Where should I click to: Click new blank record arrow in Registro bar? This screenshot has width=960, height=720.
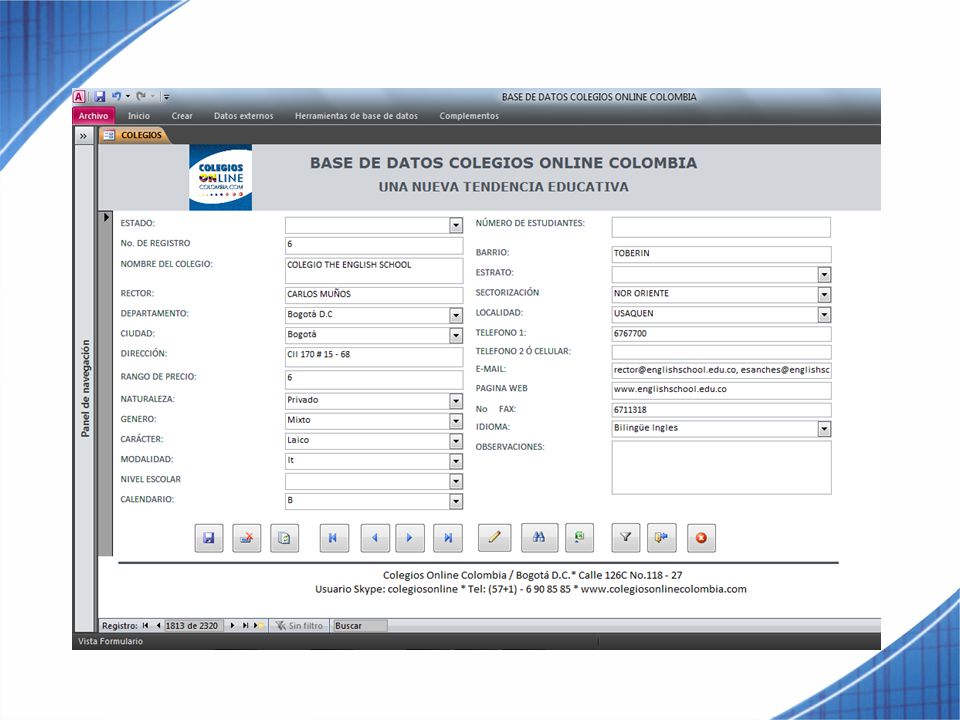click(258, 626)
